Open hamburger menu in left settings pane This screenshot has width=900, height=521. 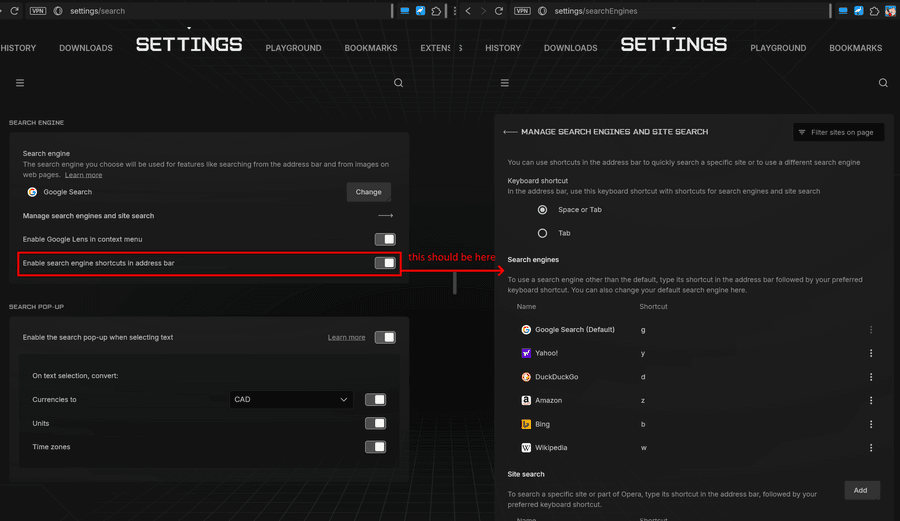tap(20, 83)
